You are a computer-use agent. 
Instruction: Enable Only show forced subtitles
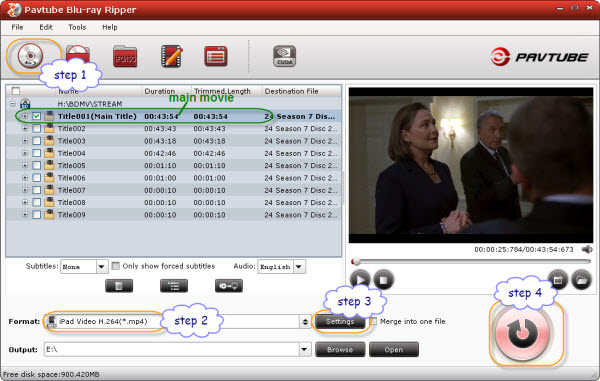pyautogui.click(x=116, y=265)
